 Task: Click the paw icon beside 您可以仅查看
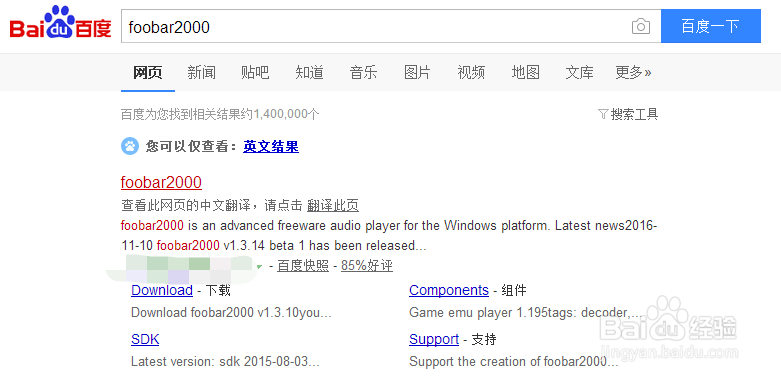click(130, 146)
